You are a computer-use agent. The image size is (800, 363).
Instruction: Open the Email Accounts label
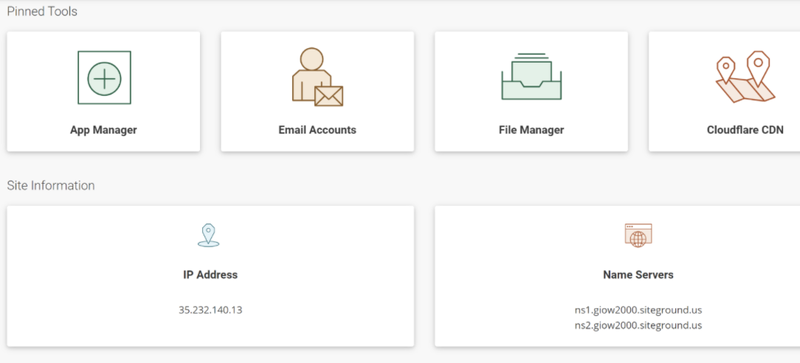point(317,130)
